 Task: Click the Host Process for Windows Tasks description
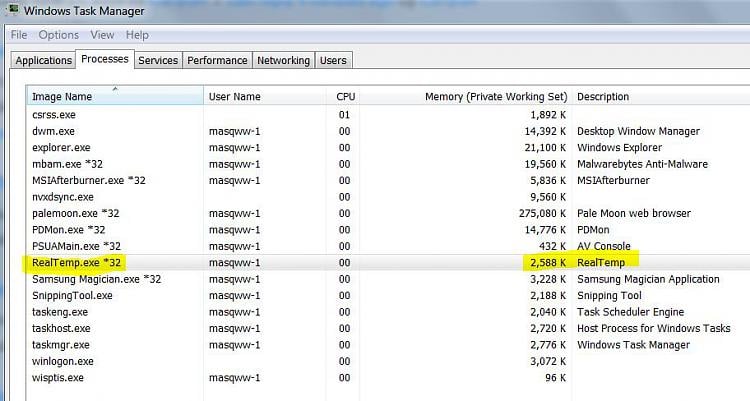click(x=653, y=328)
